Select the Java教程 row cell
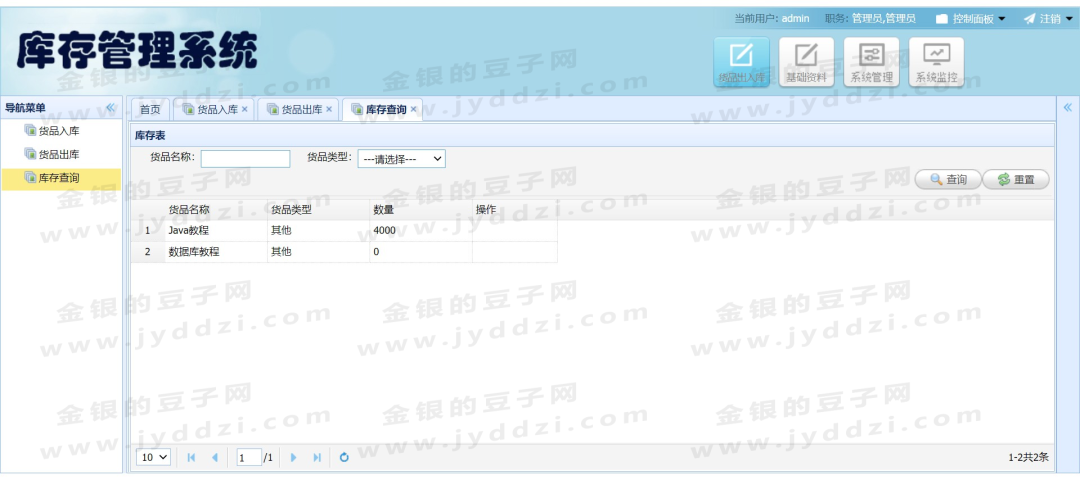Image resolution: width=1080 pixels, height=489 pixels. (x=216, y=231)
